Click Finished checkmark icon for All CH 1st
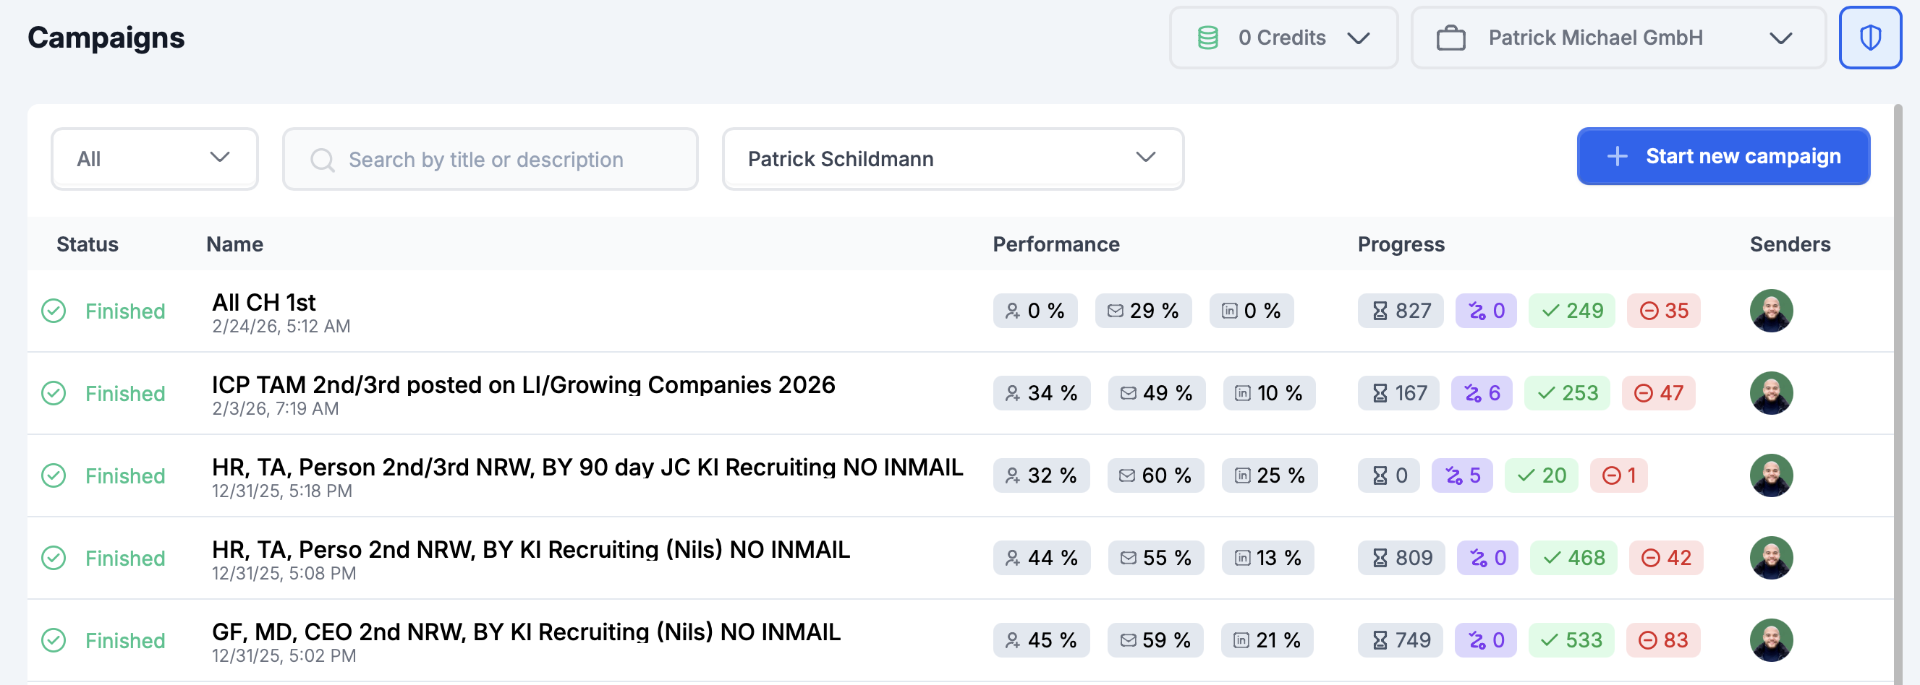The height and width of the screenshot is (685, 1920). point(54,311)
